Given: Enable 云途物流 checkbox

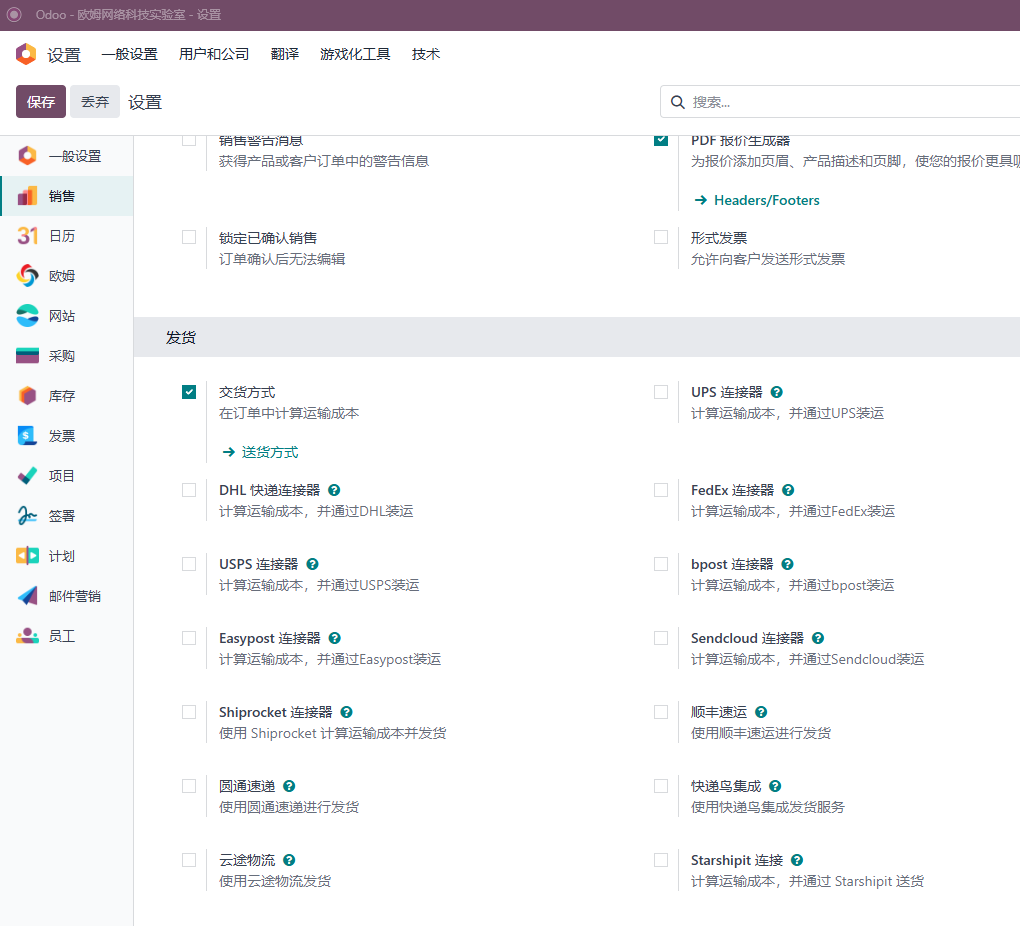Looking at the screenshot, I should pos(189,860).
